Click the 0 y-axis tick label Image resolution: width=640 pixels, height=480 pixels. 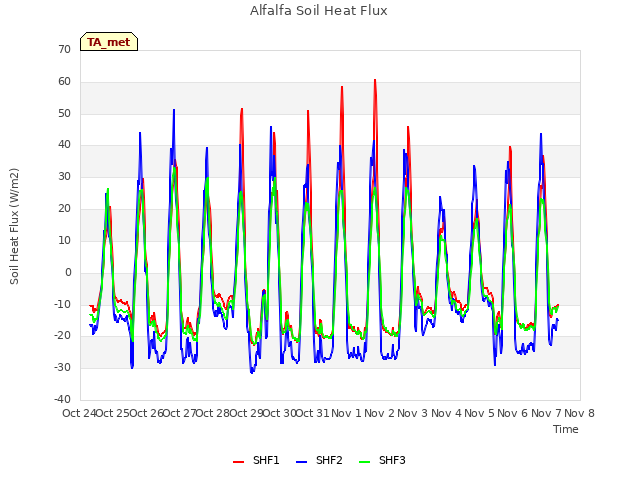(x=68, y=273)
